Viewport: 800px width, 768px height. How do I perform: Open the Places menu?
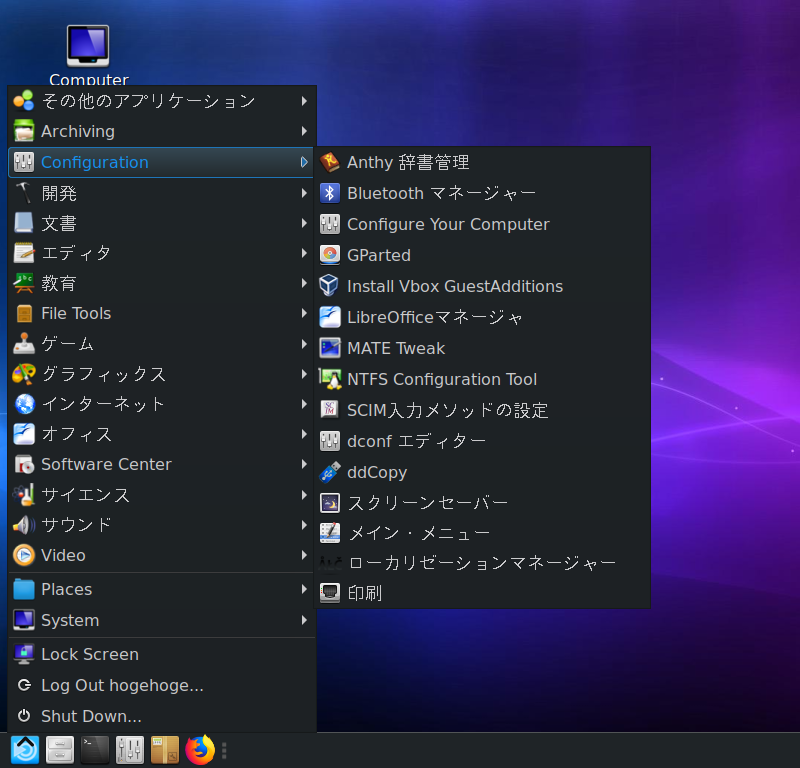(x=65, y=589)
